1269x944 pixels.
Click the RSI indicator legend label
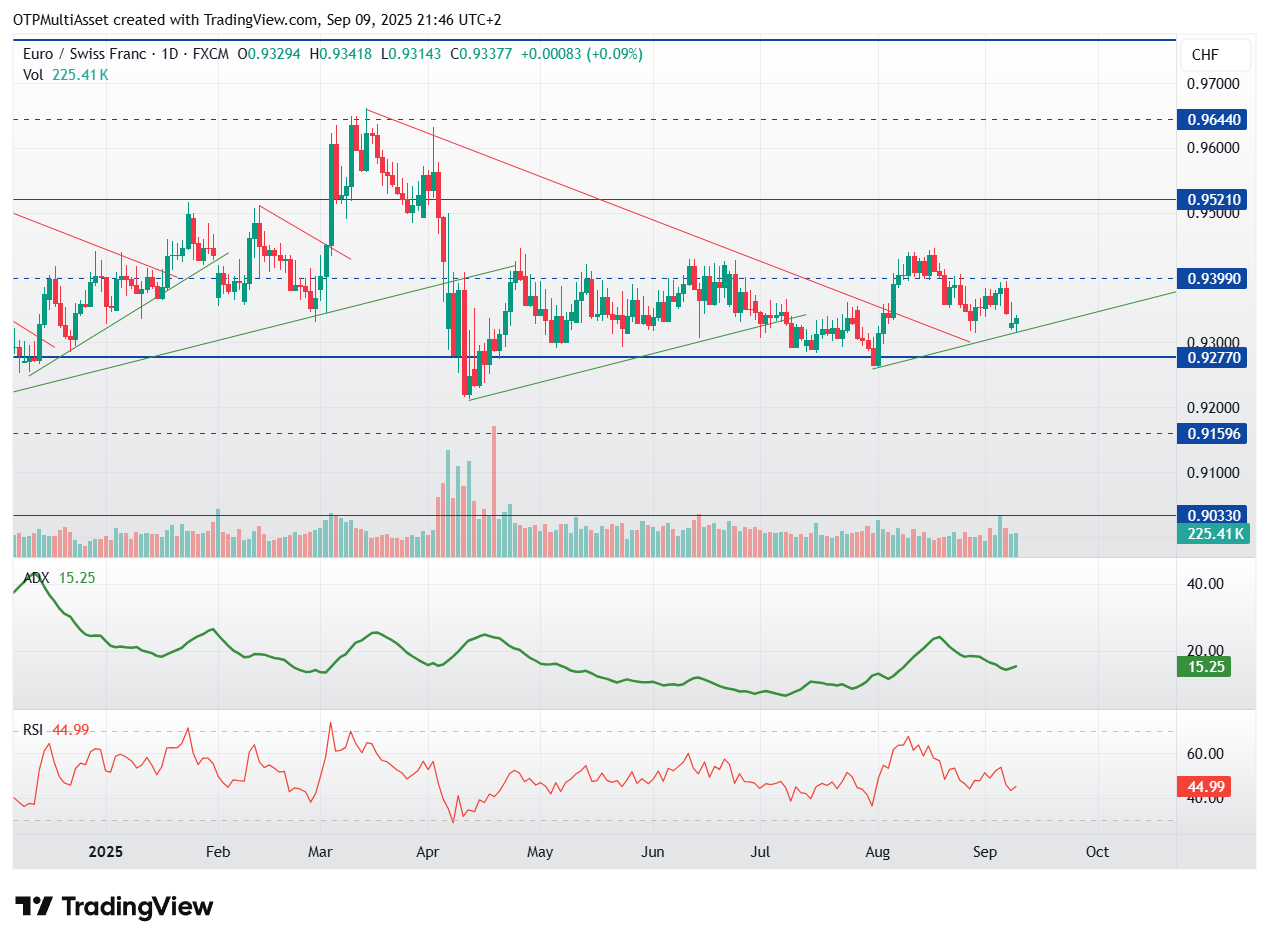point(33,730)
